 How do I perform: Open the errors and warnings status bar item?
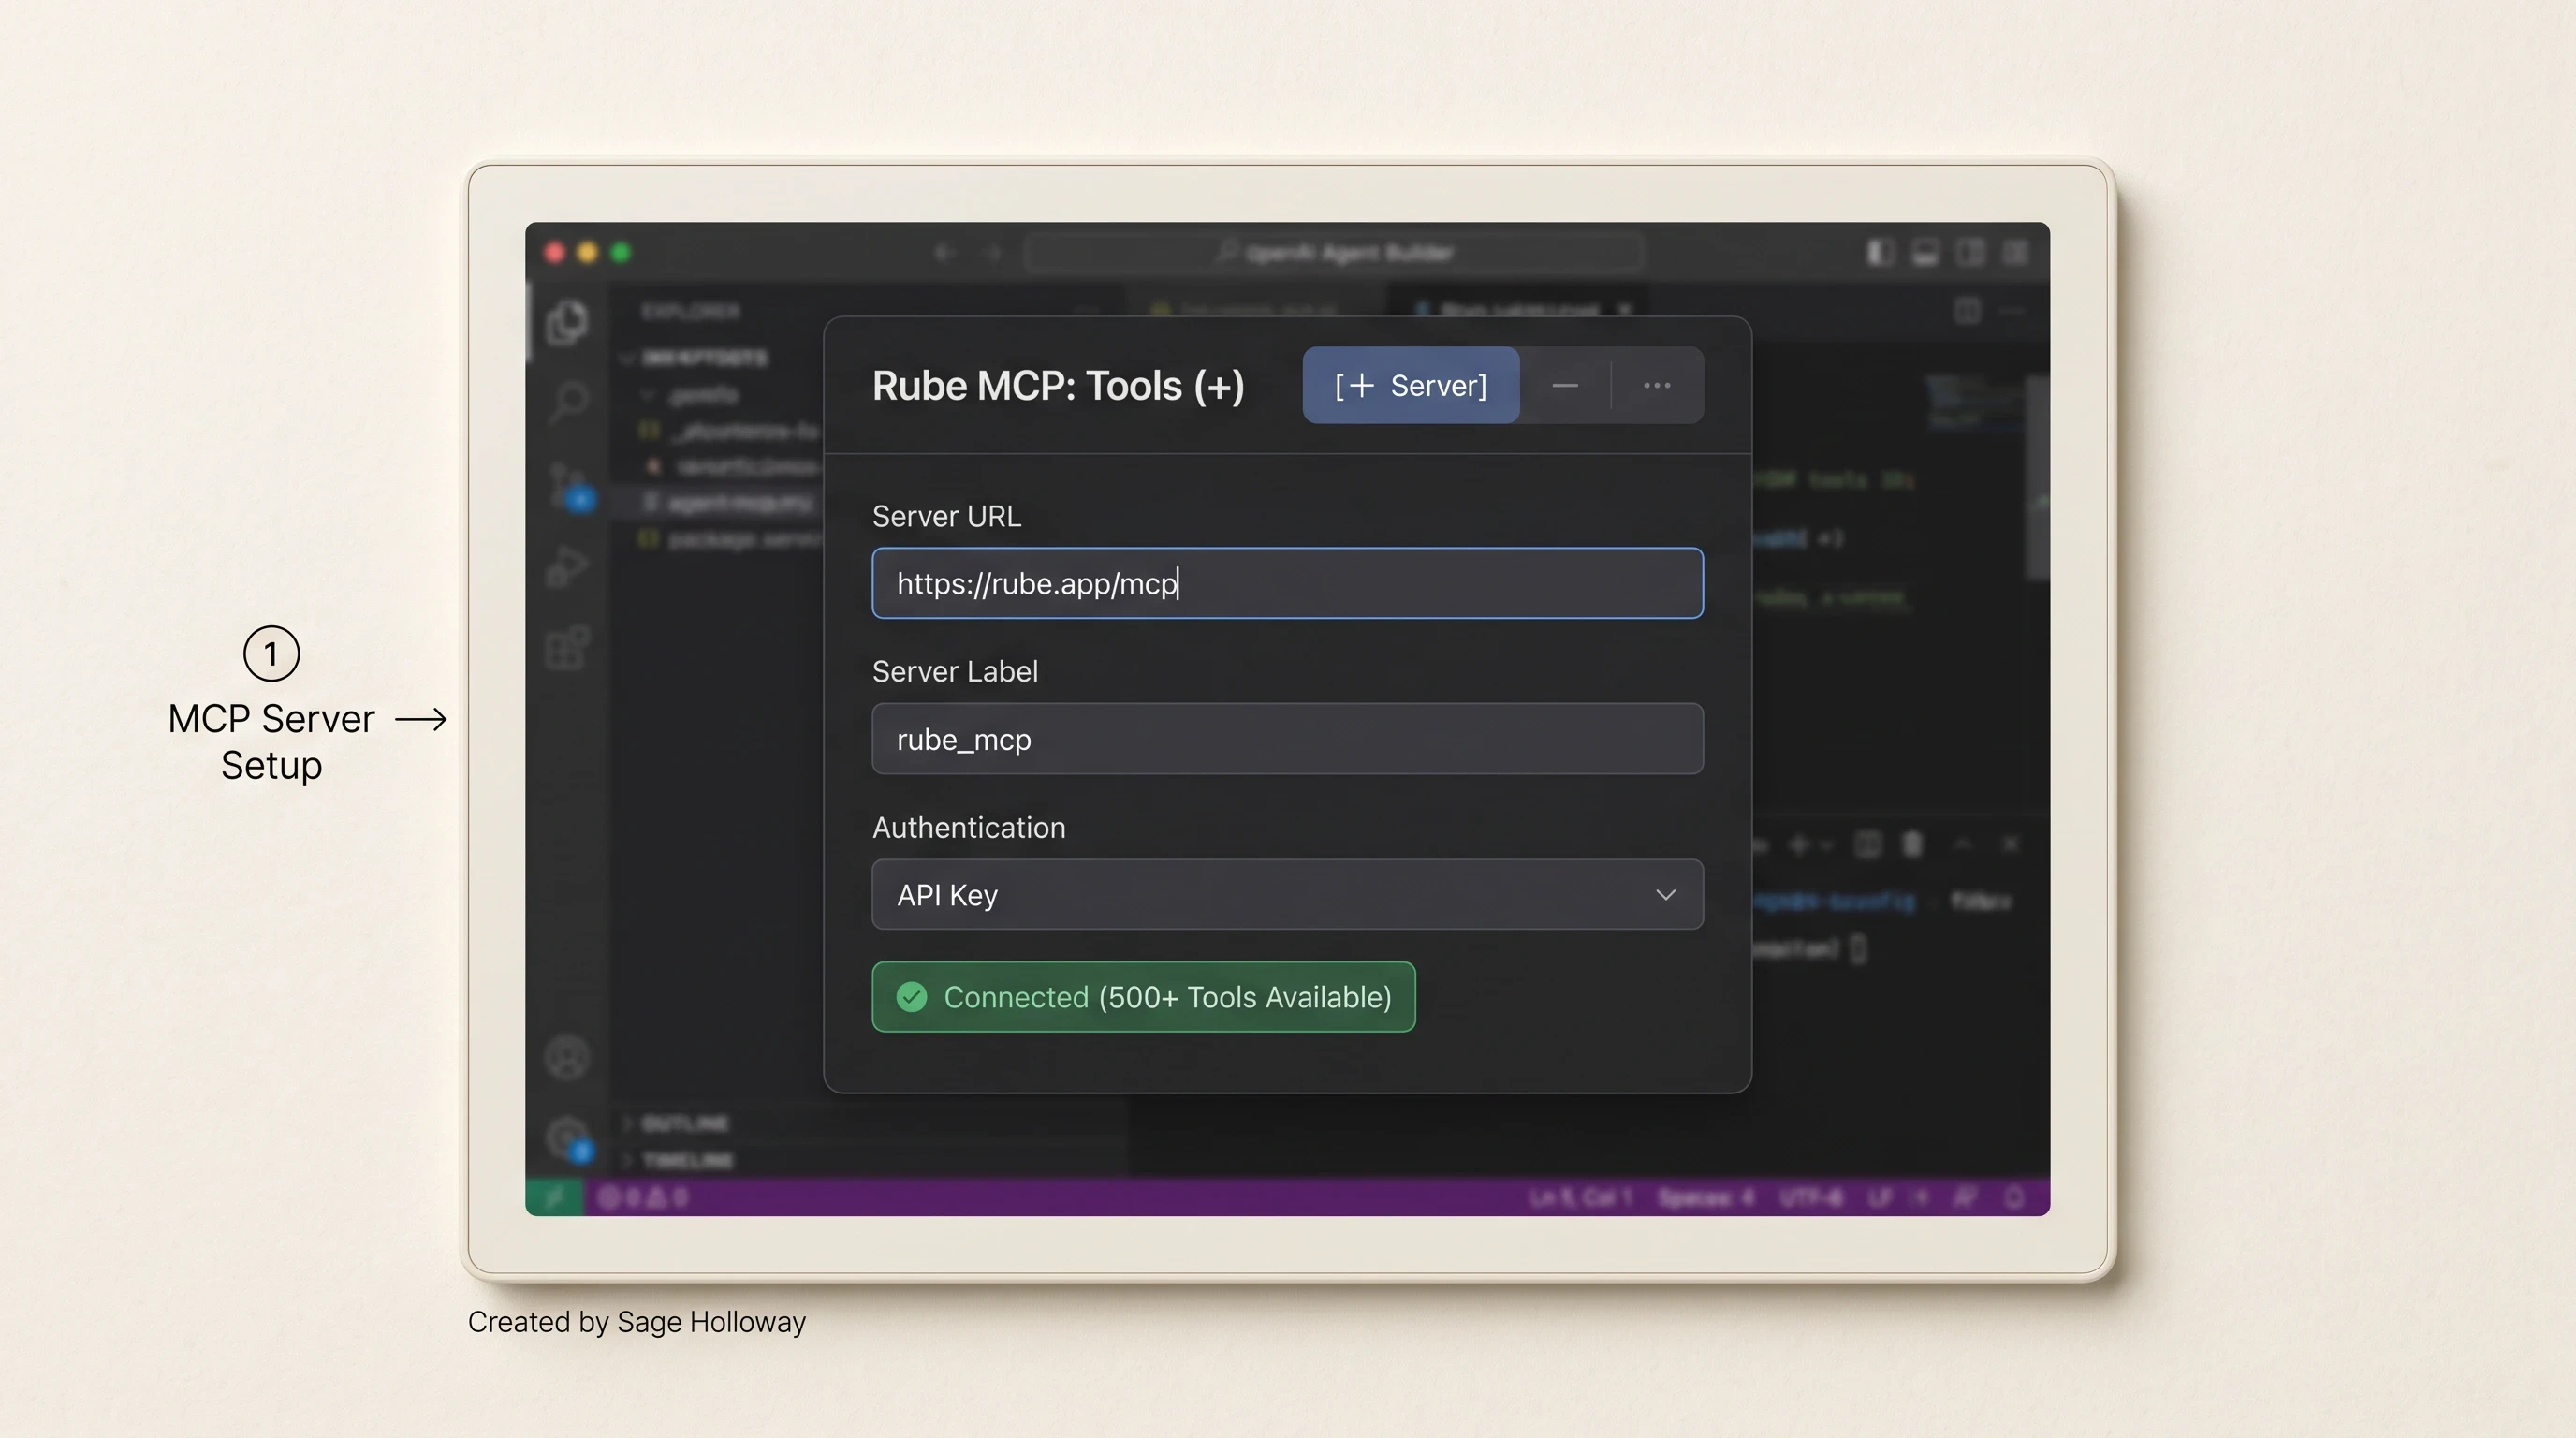point(643,1197)
